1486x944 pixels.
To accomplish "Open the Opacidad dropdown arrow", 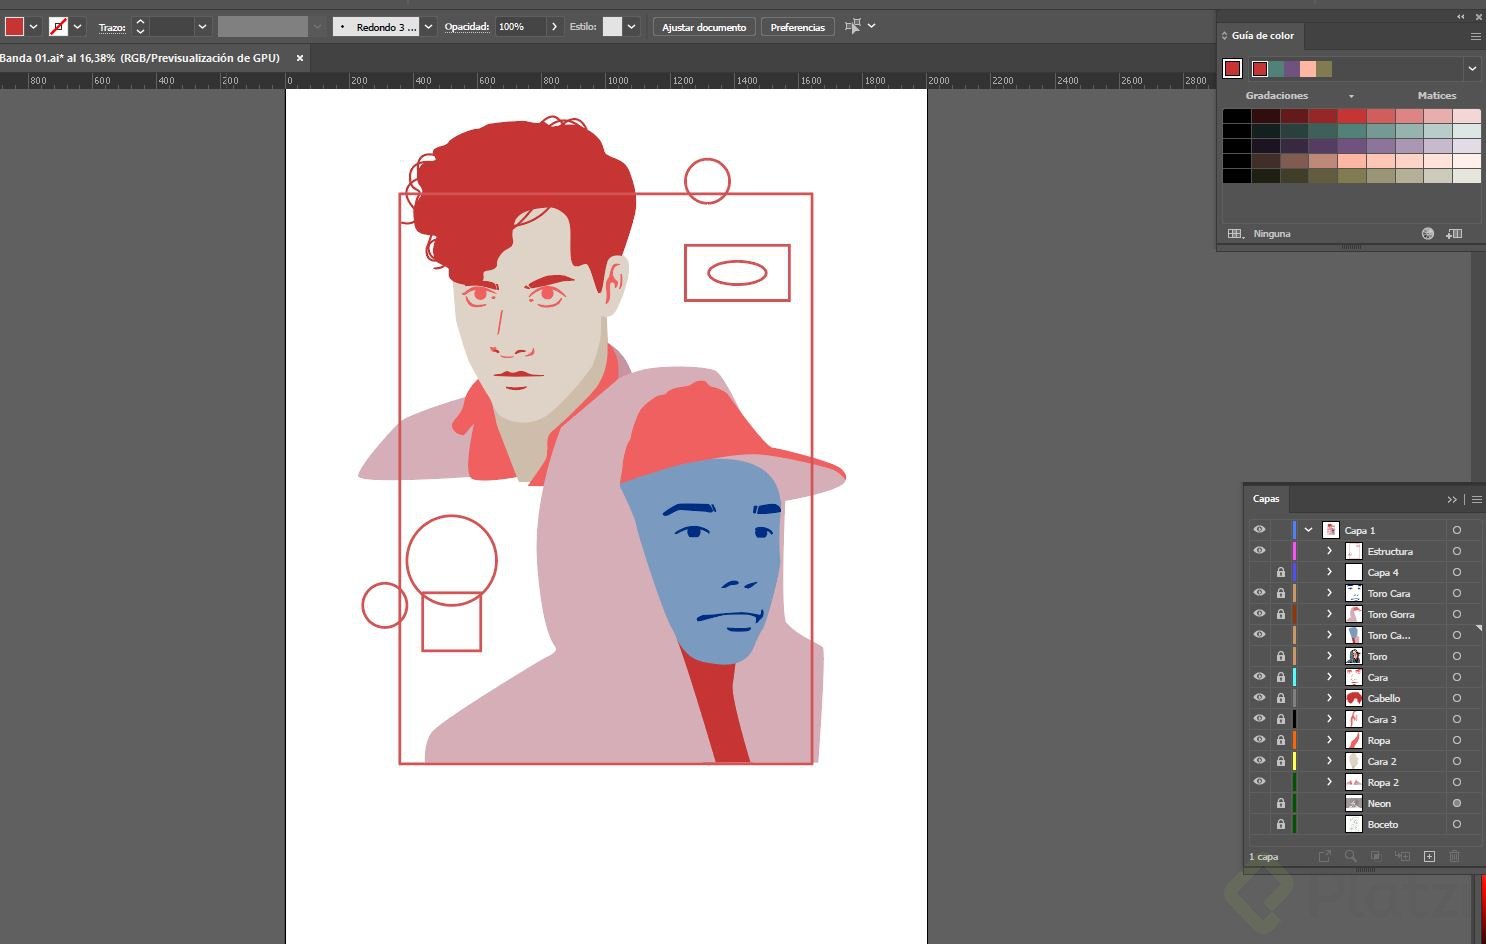I will [x=553, y=26].
